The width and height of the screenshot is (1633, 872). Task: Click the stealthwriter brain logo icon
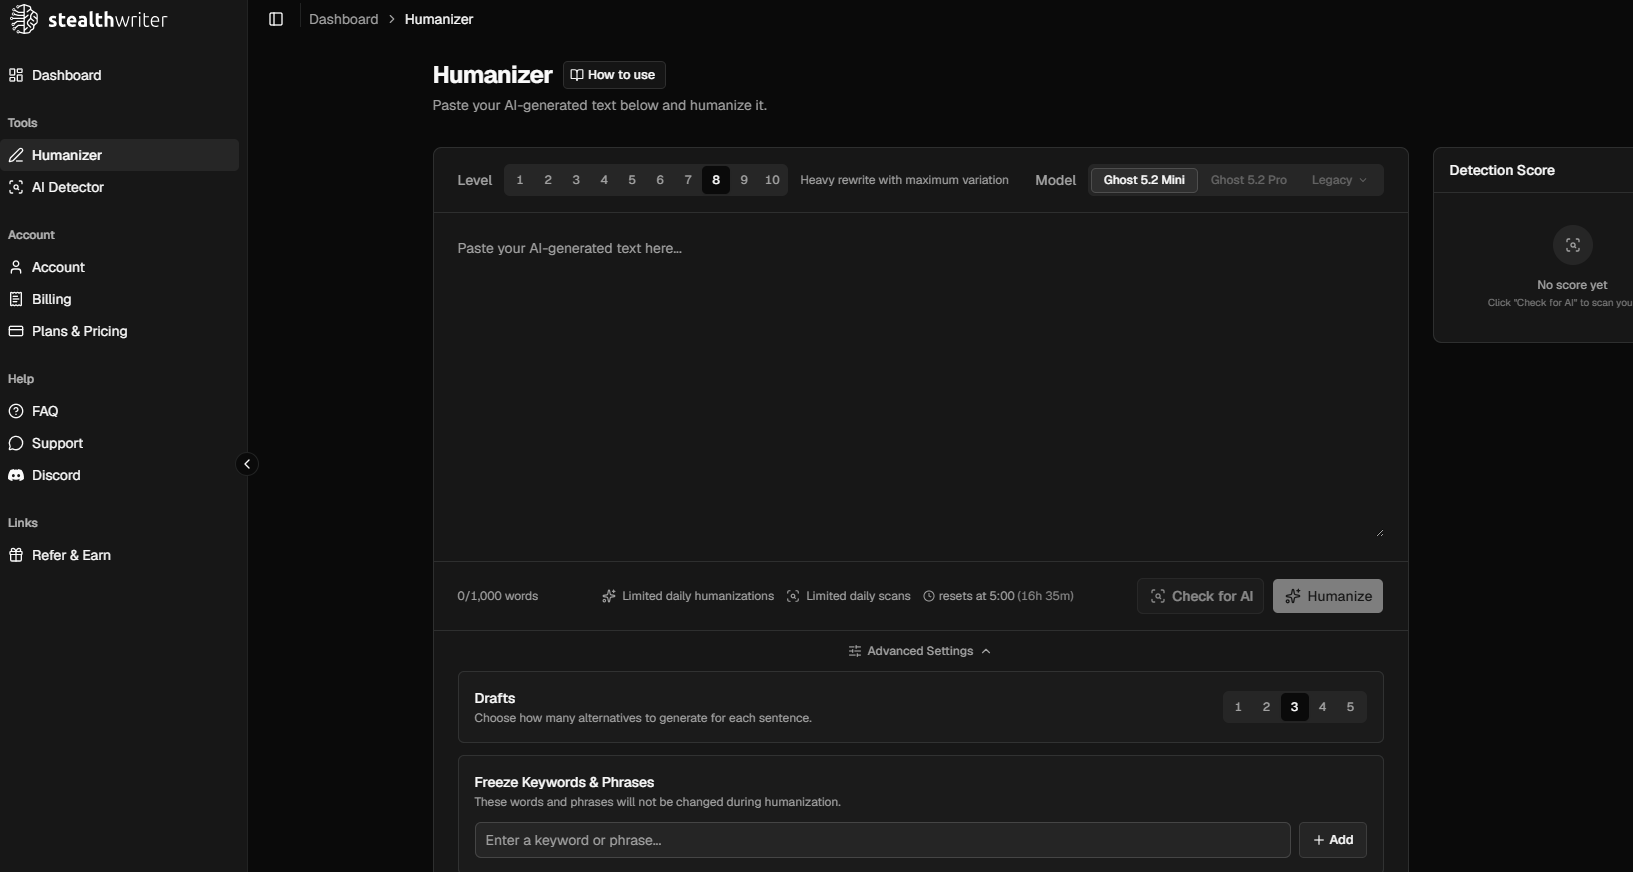(23, 19)
